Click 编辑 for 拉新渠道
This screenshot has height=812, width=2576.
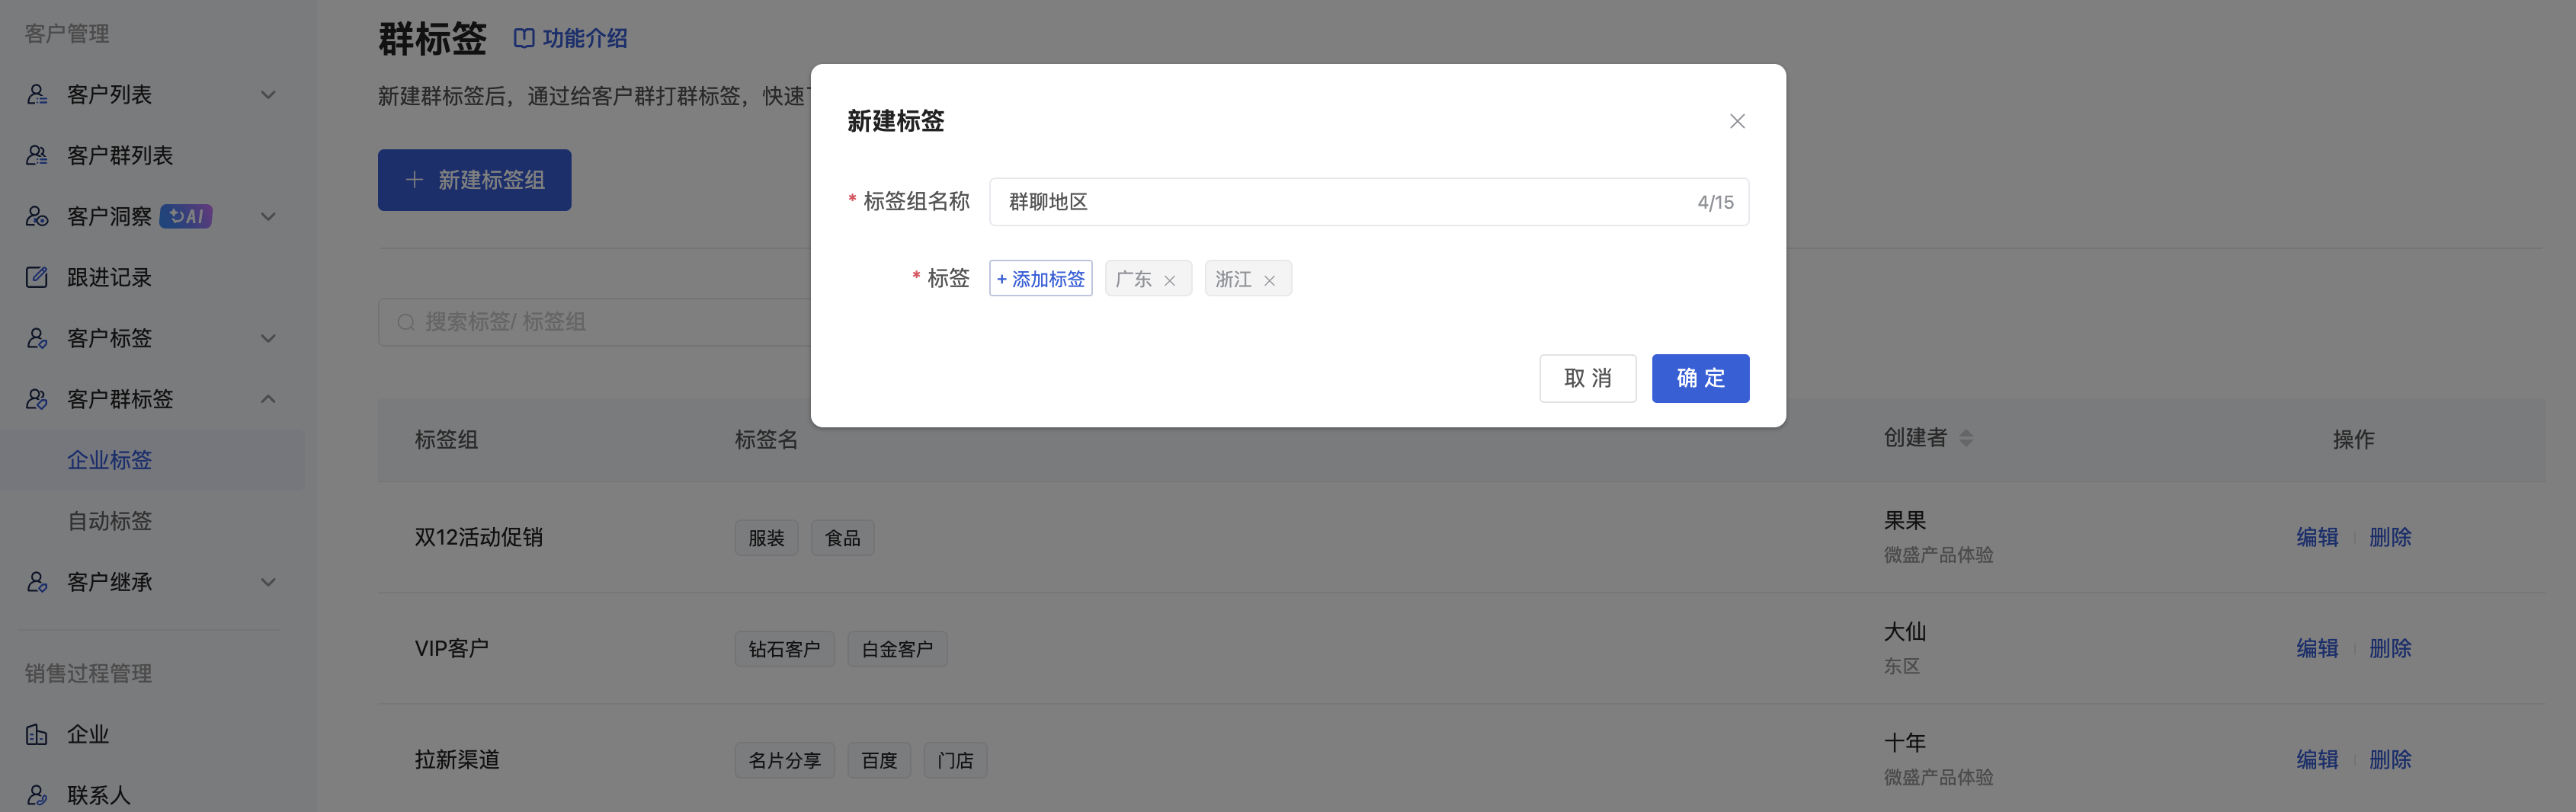pyautogui.click(x=2317, y=759)
